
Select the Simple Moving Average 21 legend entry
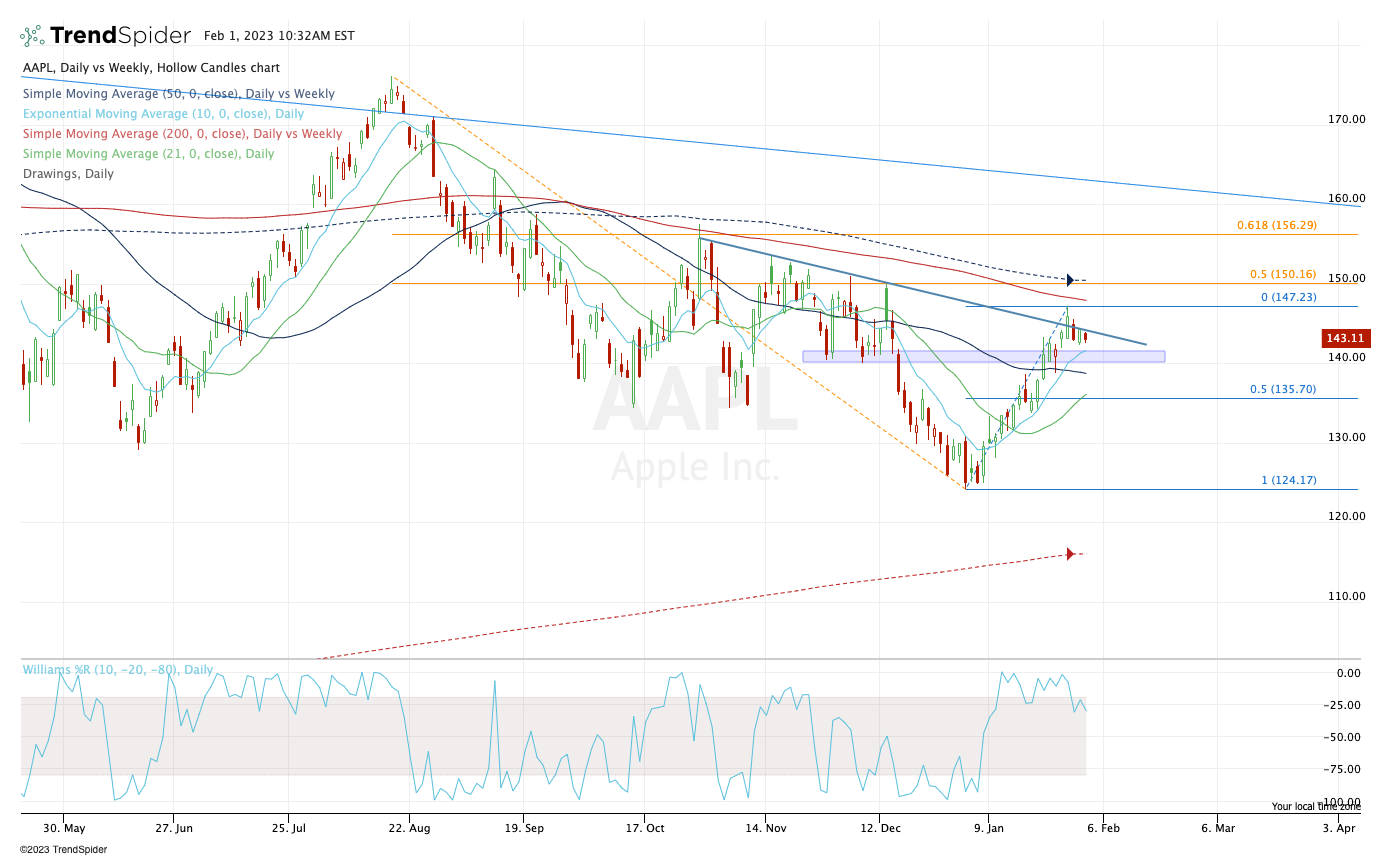click(149, 154)
